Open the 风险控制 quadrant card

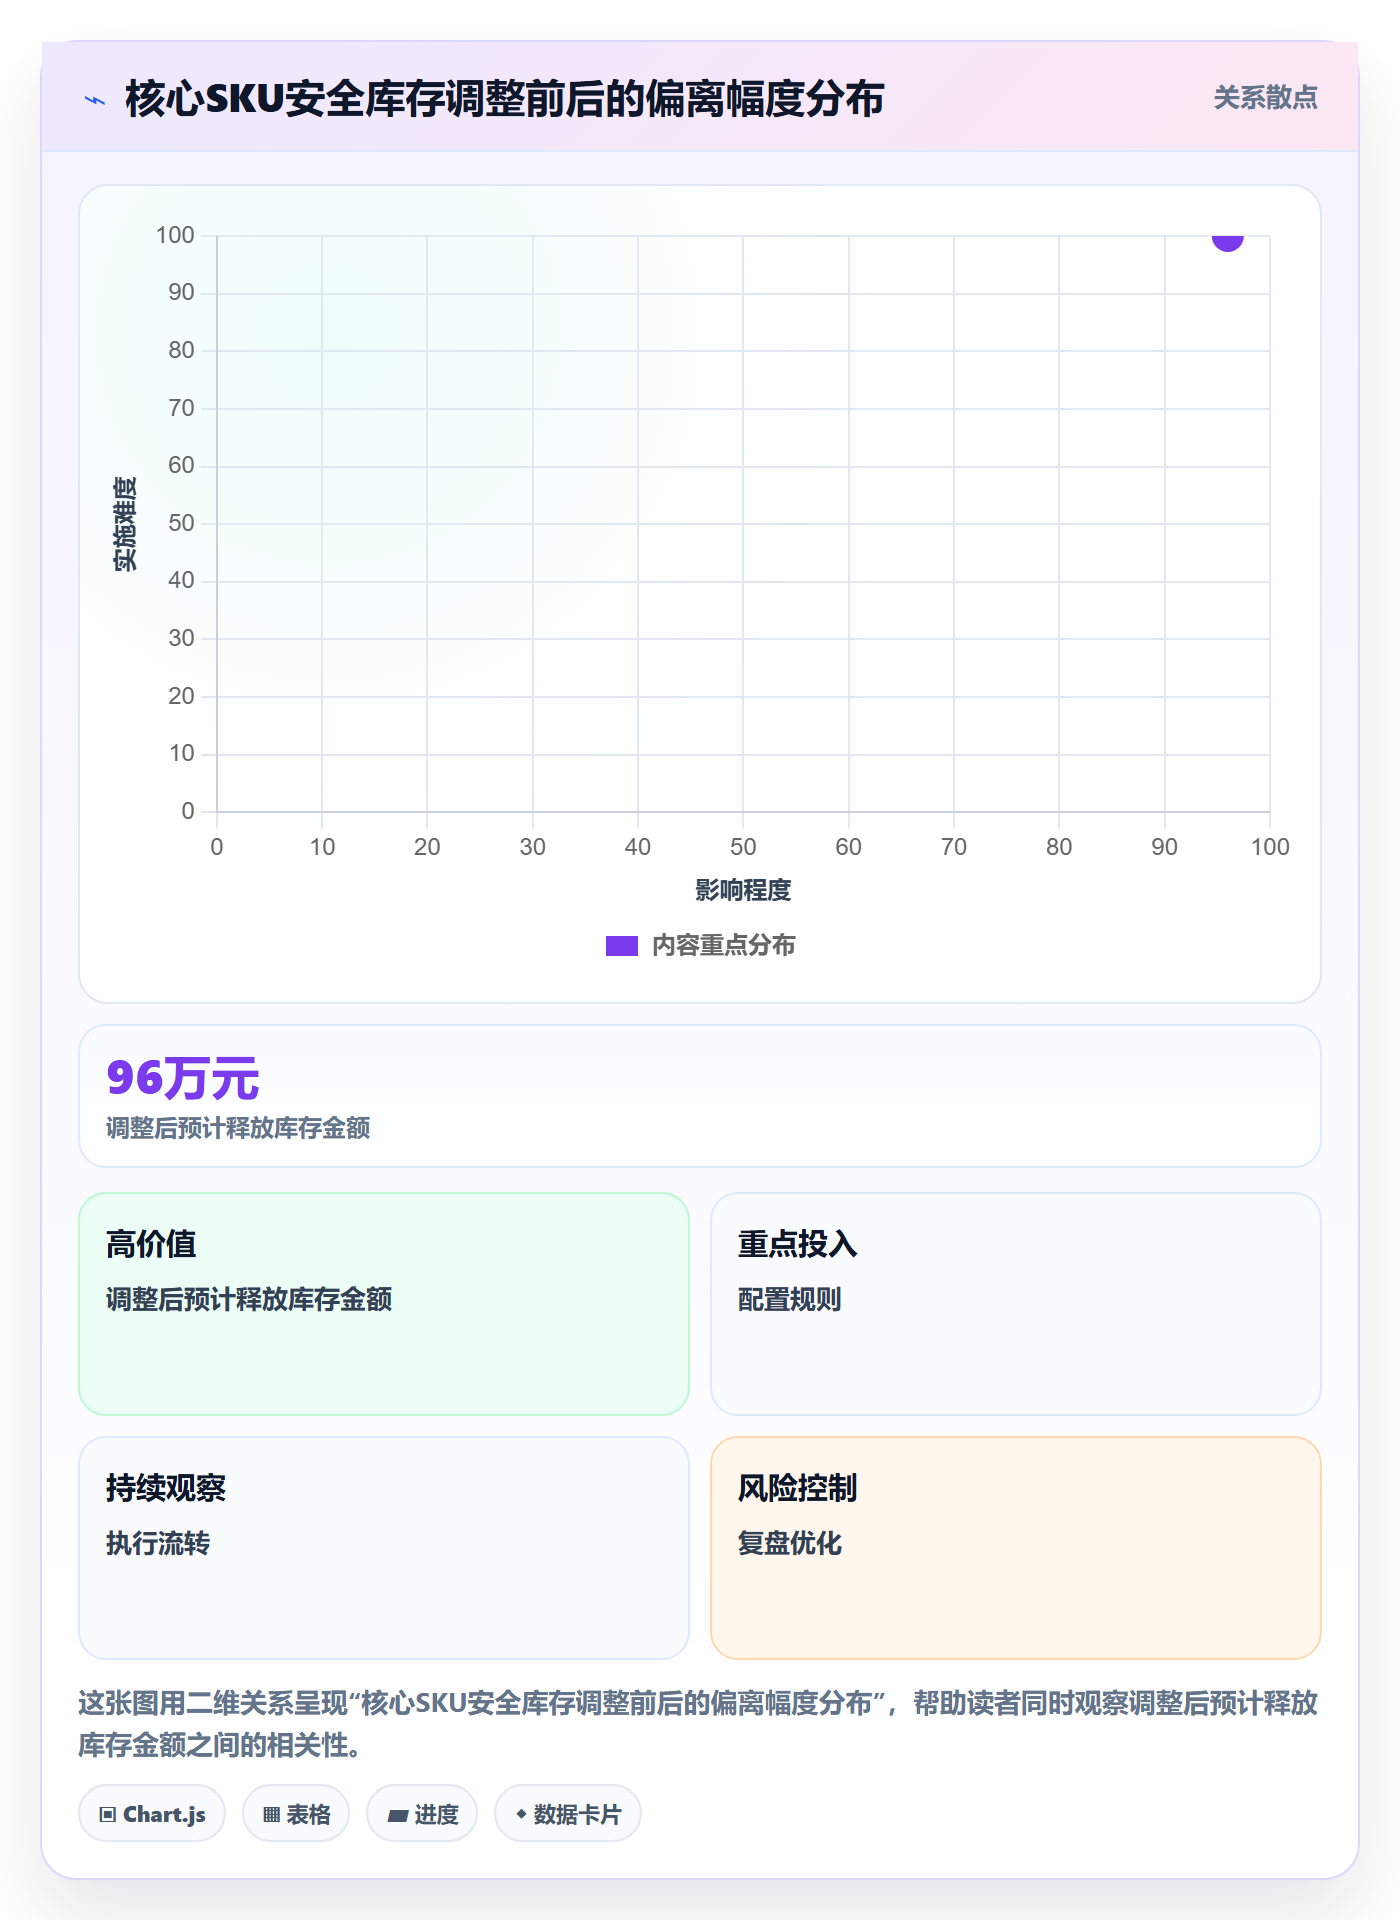coord(1016,1547)
